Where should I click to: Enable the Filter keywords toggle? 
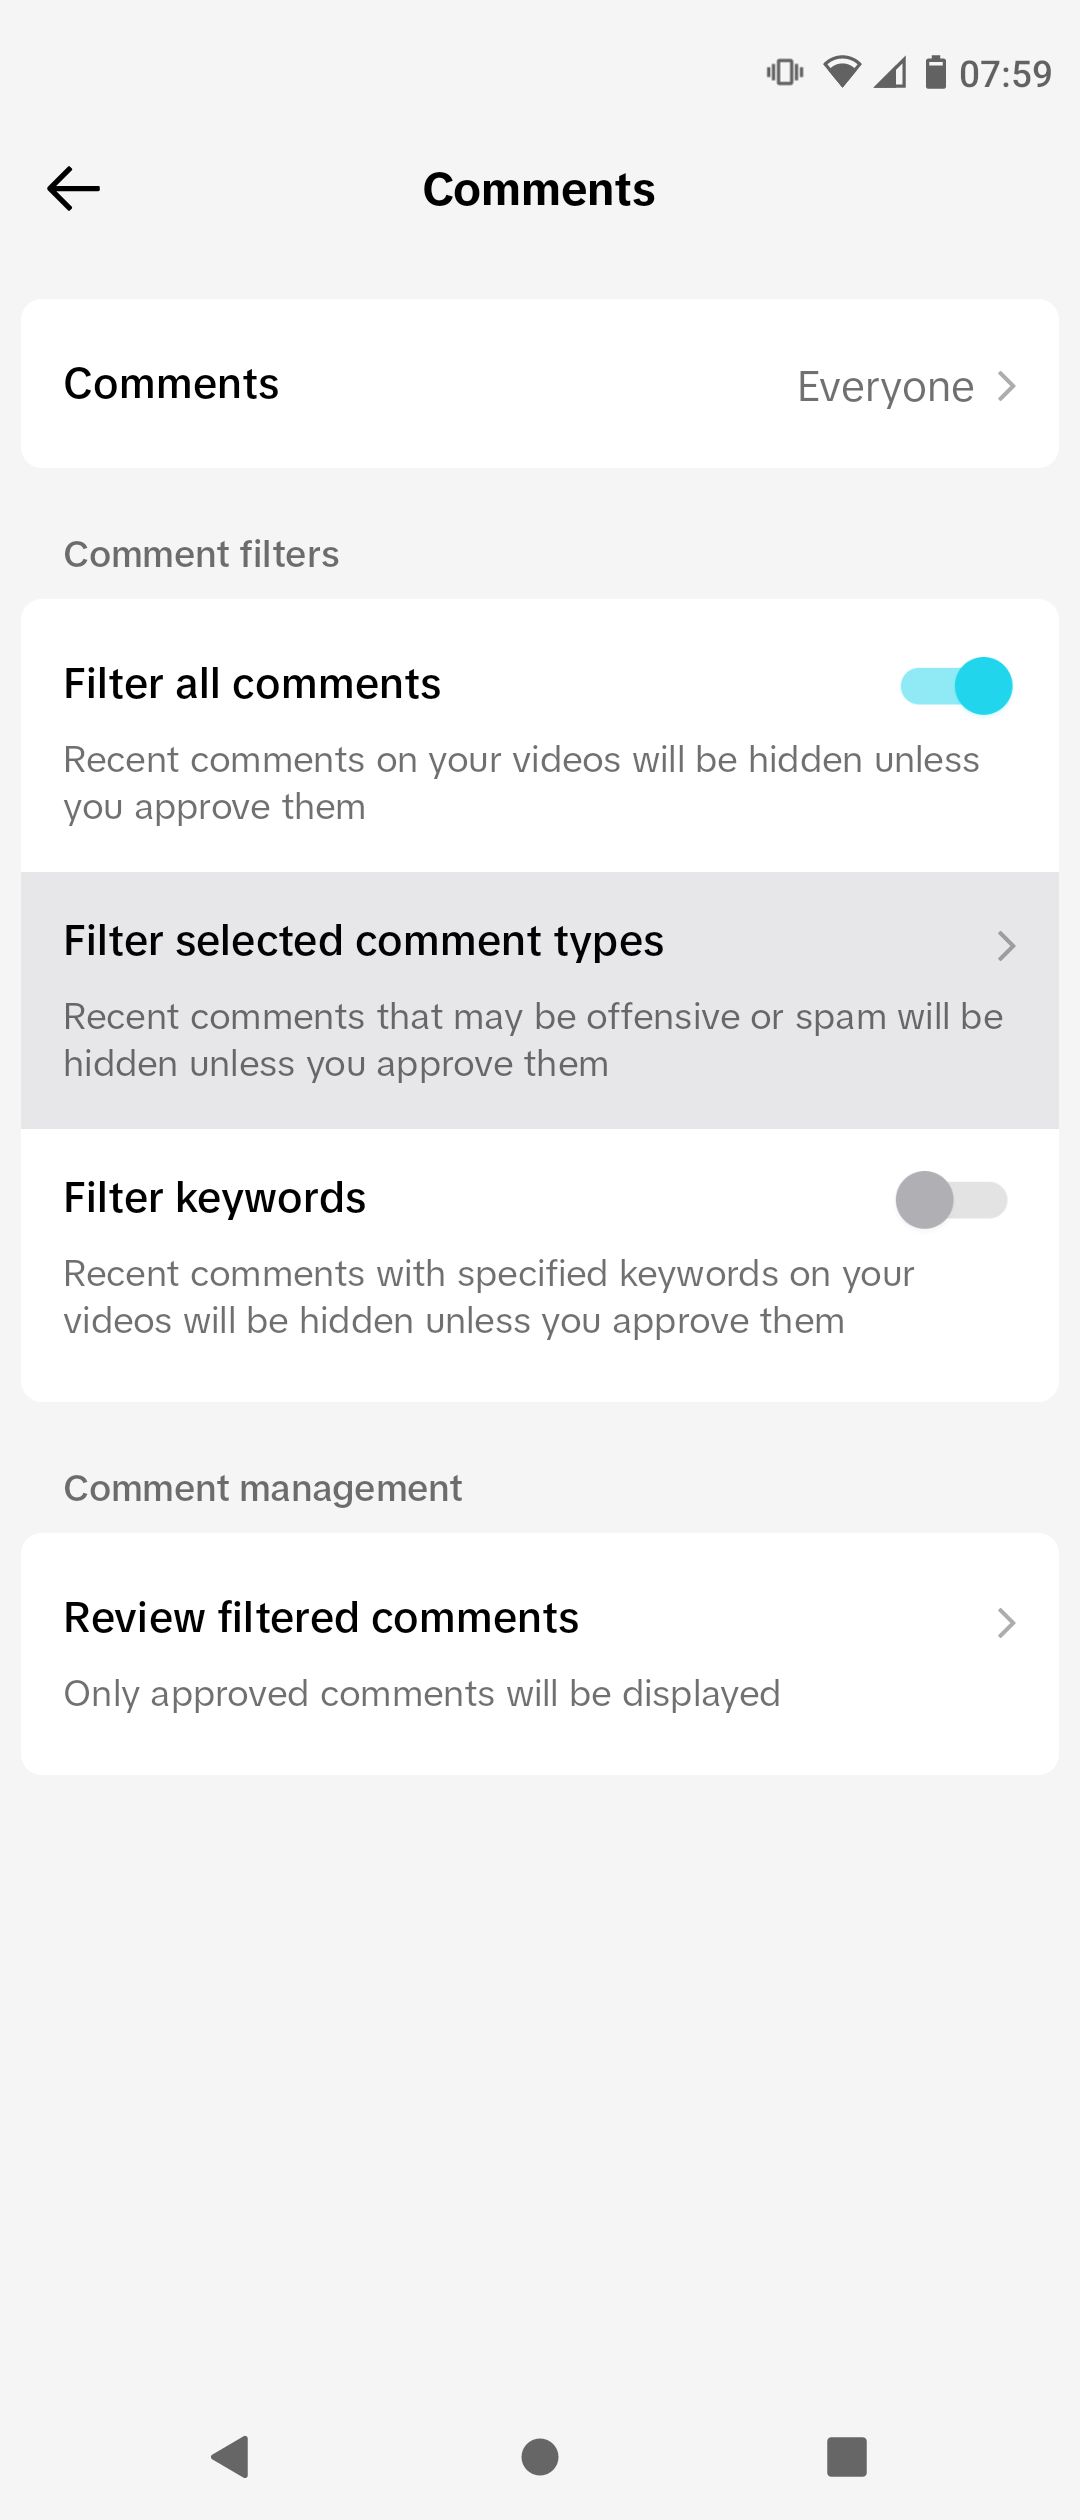[x=952, y=1200]
